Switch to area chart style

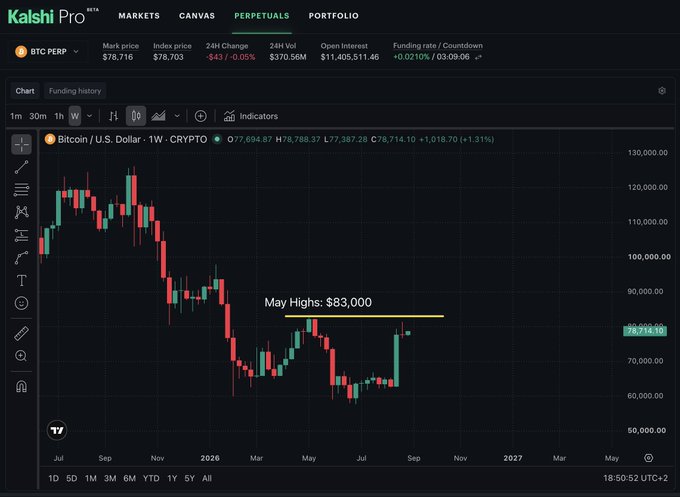tap(158, 116)
